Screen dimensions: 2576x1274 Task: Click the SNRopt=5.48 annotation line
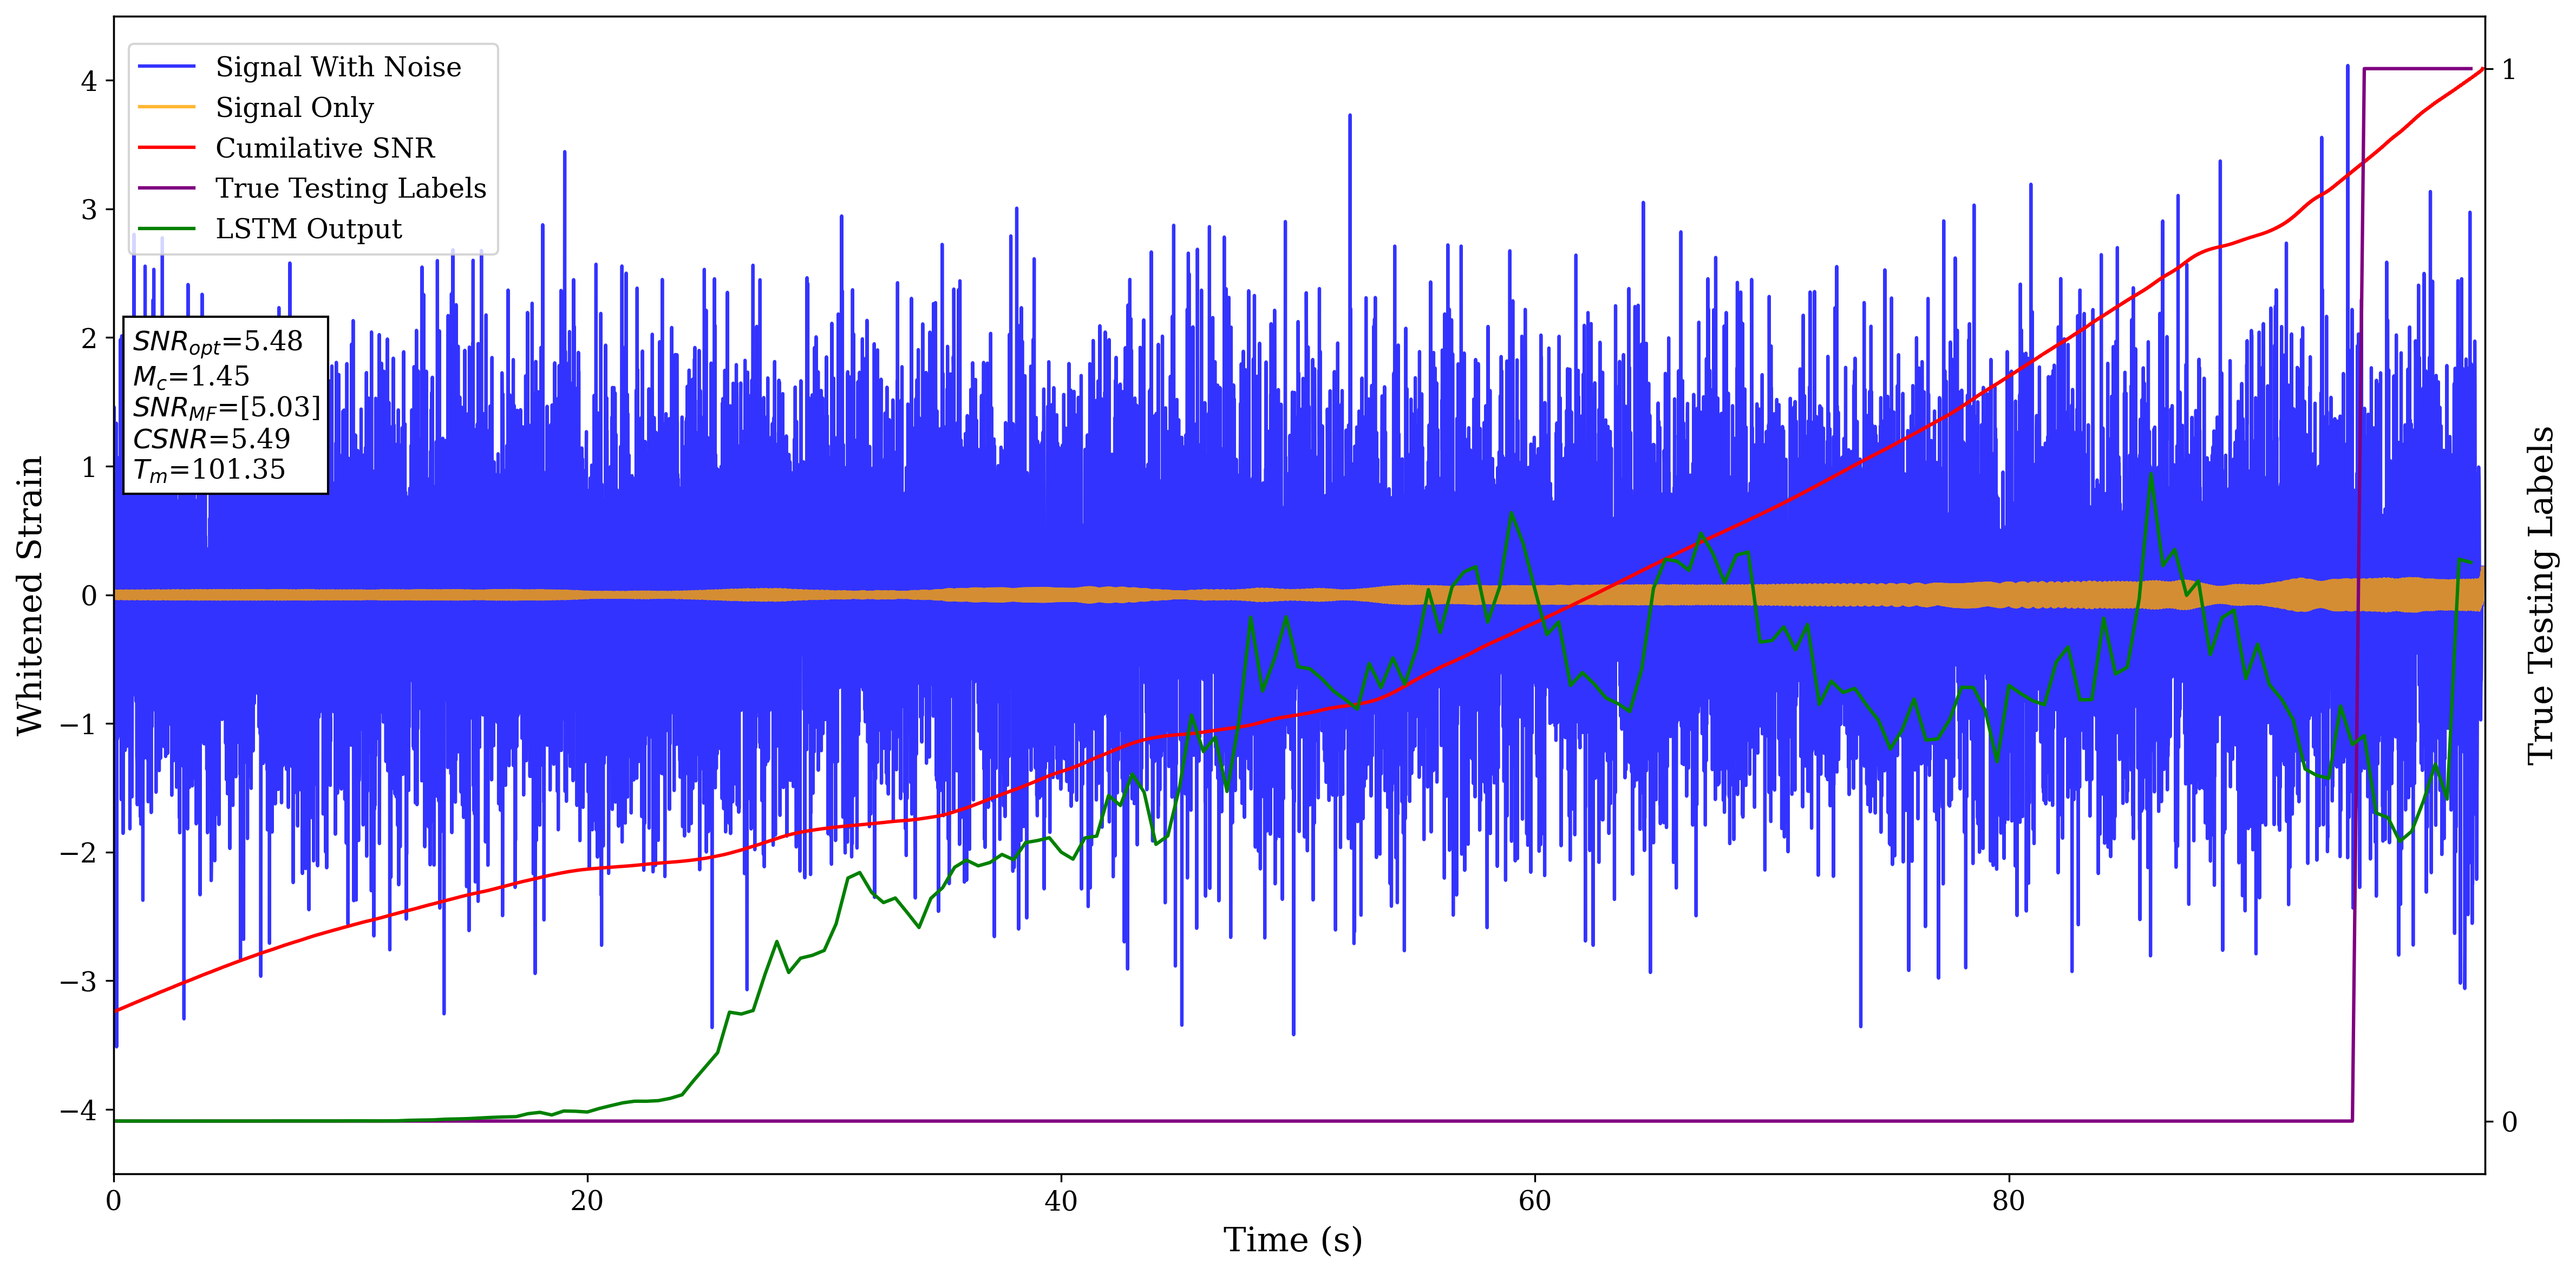click(217, 342)
